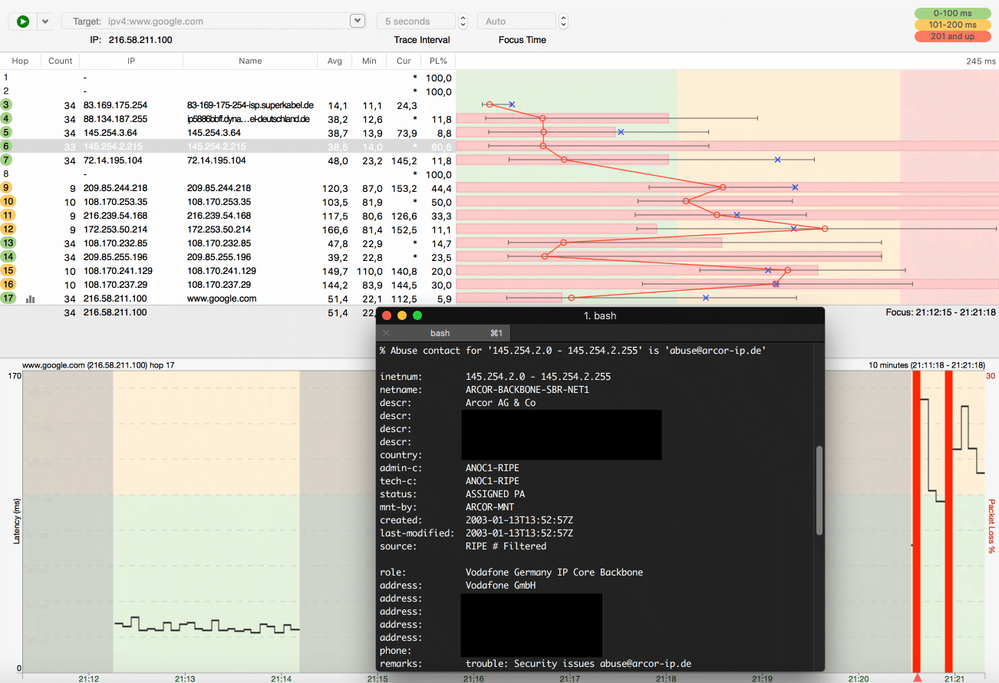Close the bash terminal tab with the x
Screen dimensions: 999x683
tap(387, 333)
